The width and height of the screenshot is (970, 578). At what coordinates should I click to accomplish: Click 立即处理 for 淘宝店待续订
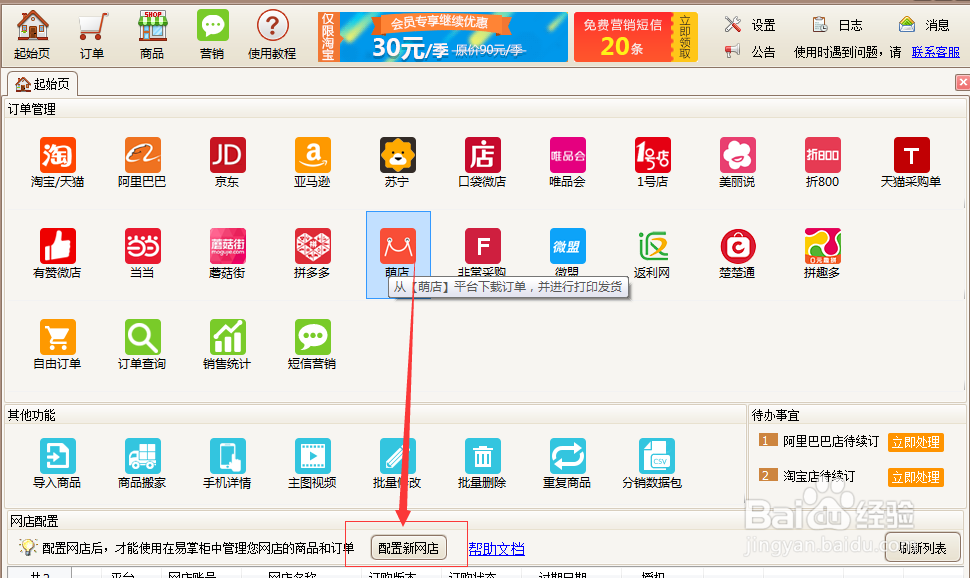[x=916, y=477]
